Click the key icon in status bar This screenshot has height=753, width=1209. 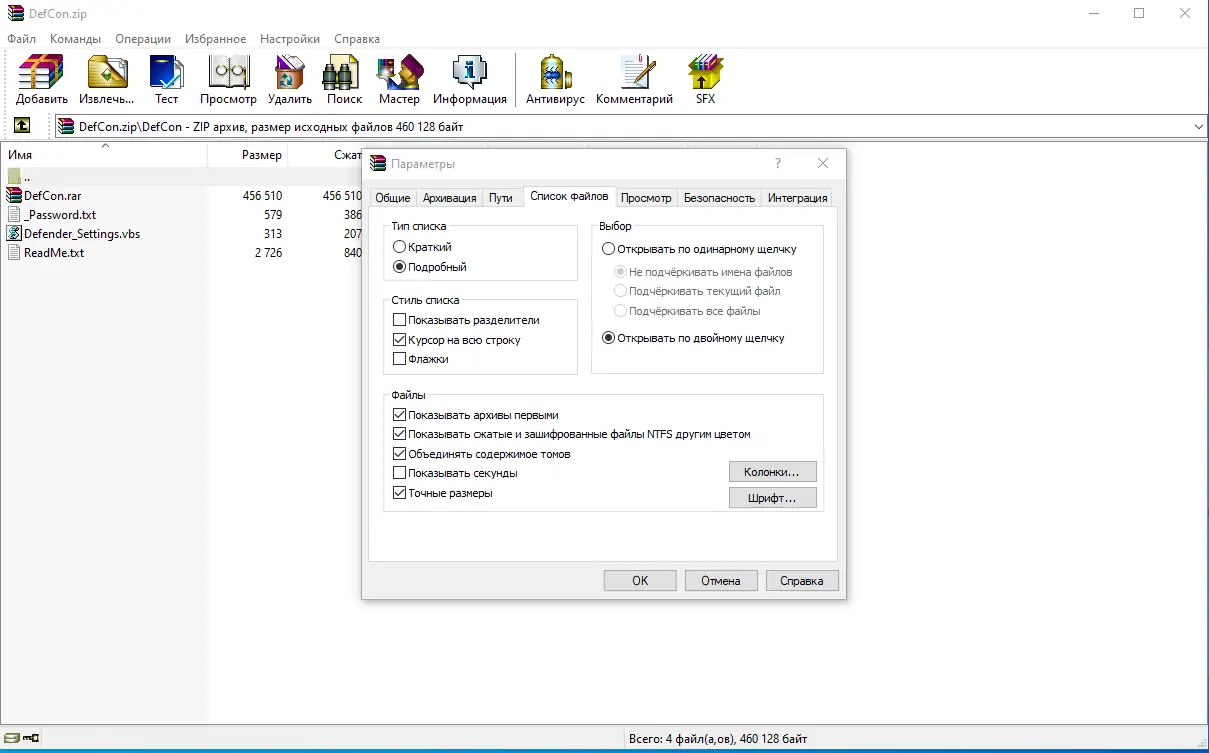(31, 739)
